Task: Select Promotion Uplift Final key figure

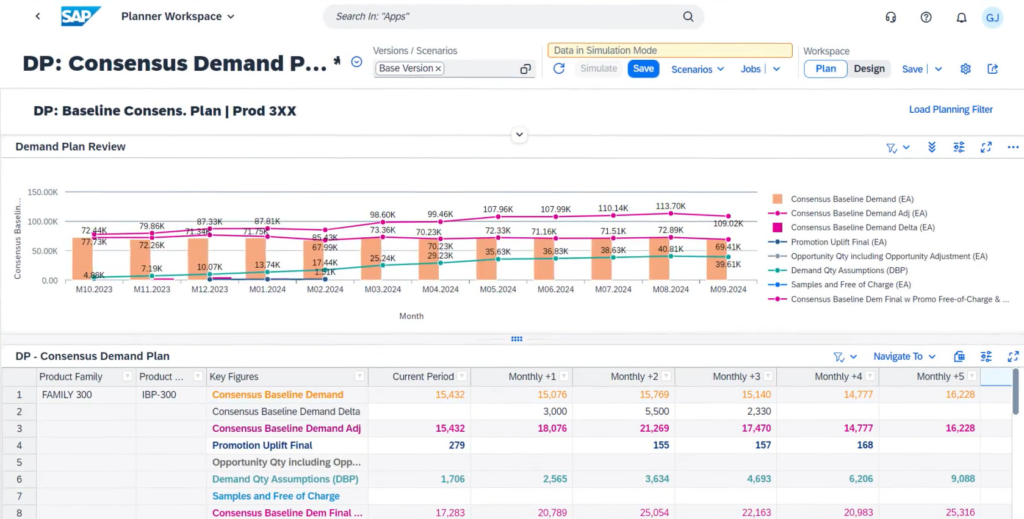Action: click(262, 445)
